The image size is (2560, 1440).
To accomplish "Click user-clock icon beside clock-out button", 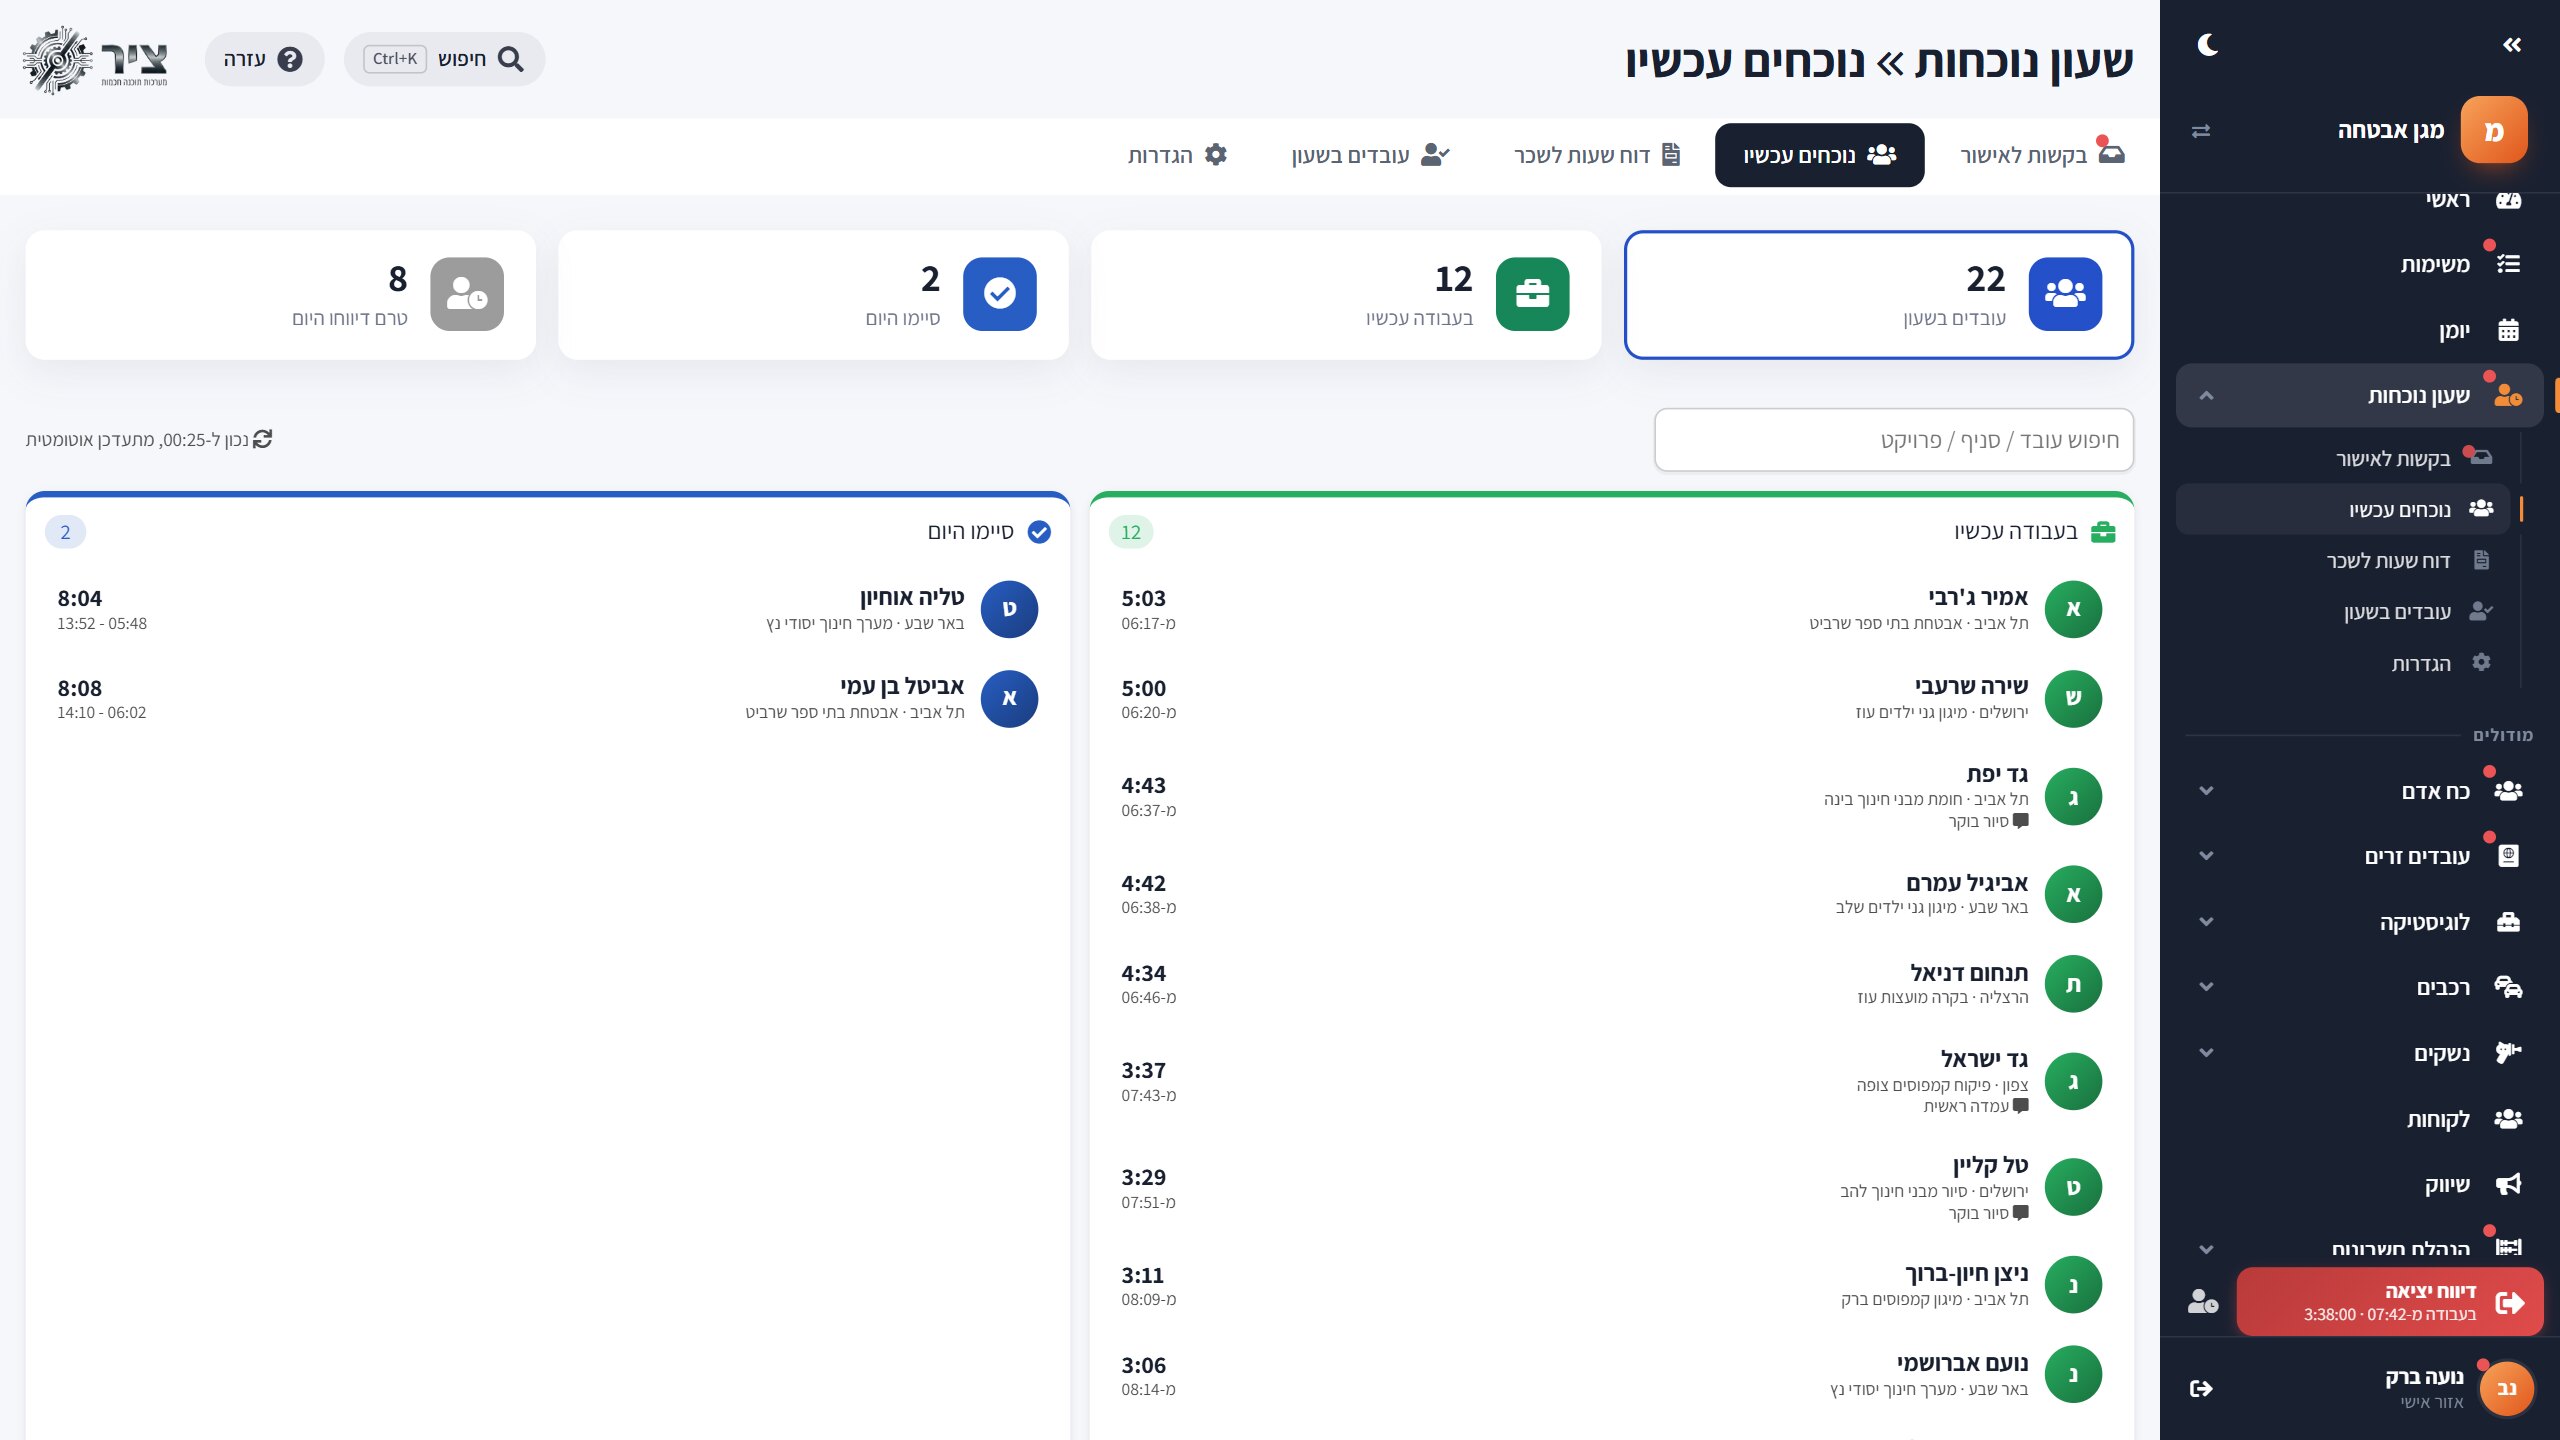I will pyautogui.click(x=2203, y=1302).
